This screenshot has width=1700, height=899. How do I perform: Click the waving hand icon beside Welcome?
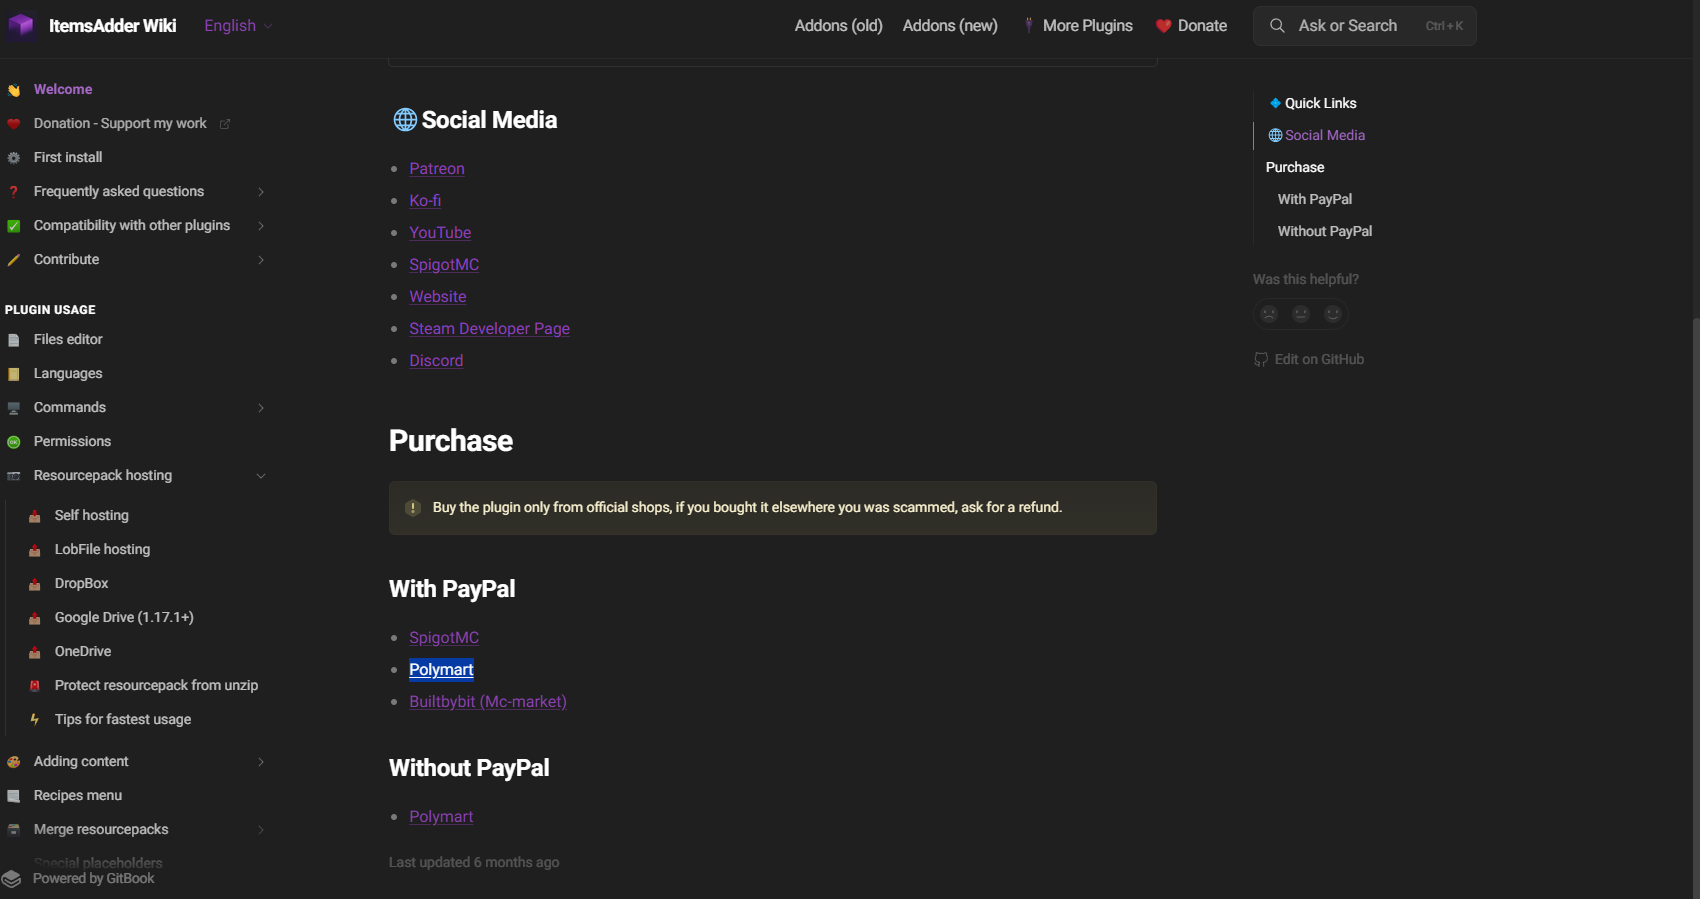[x=14, y=90]
